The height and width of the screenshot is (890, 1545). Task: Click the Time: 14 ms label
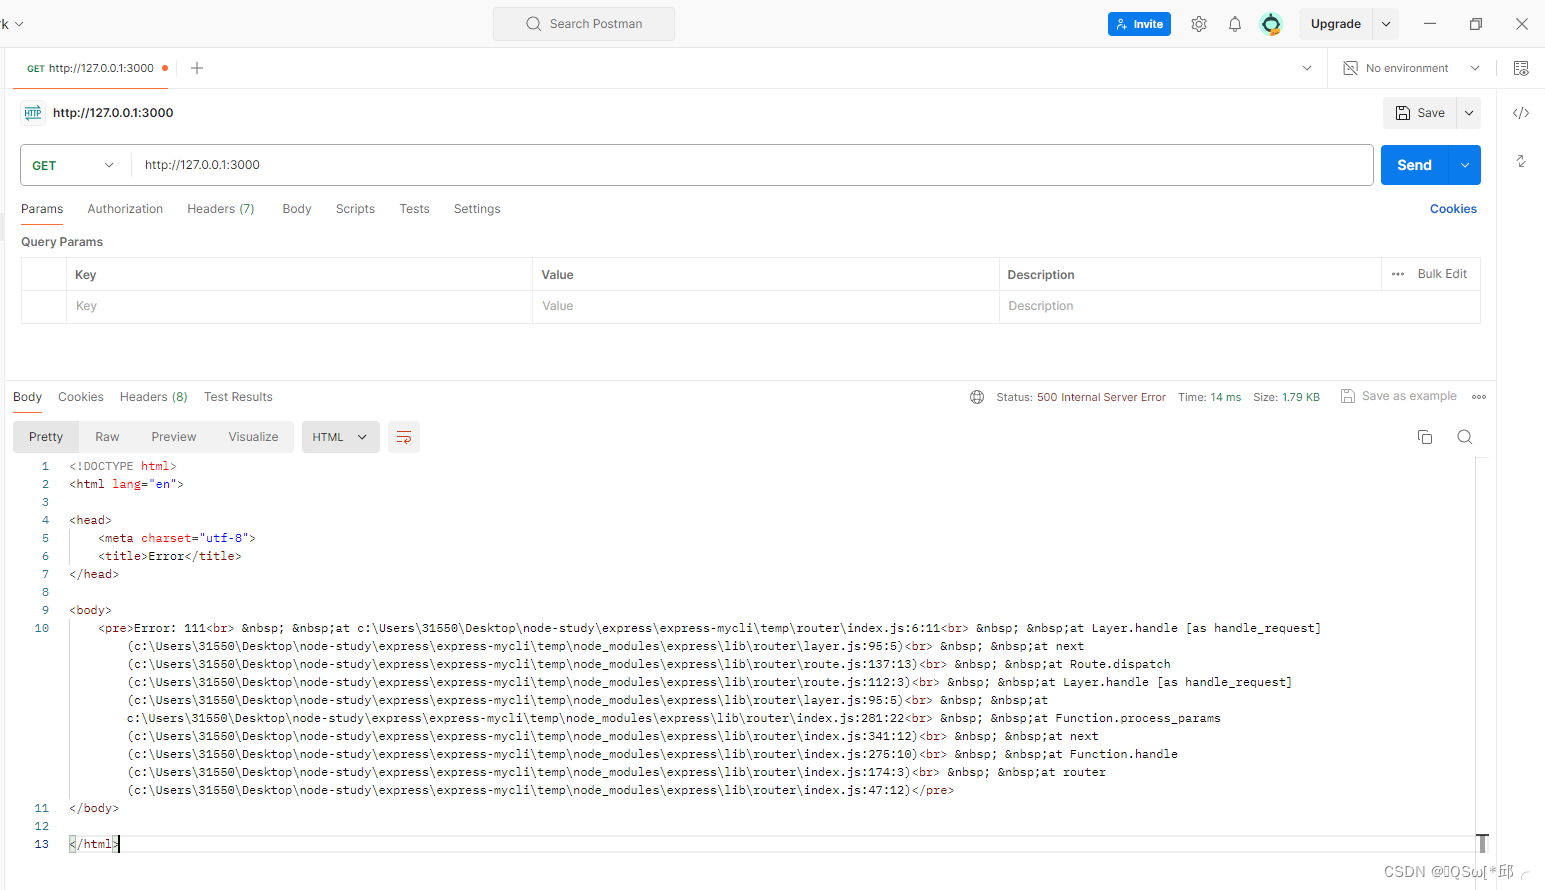point(1209,397)
